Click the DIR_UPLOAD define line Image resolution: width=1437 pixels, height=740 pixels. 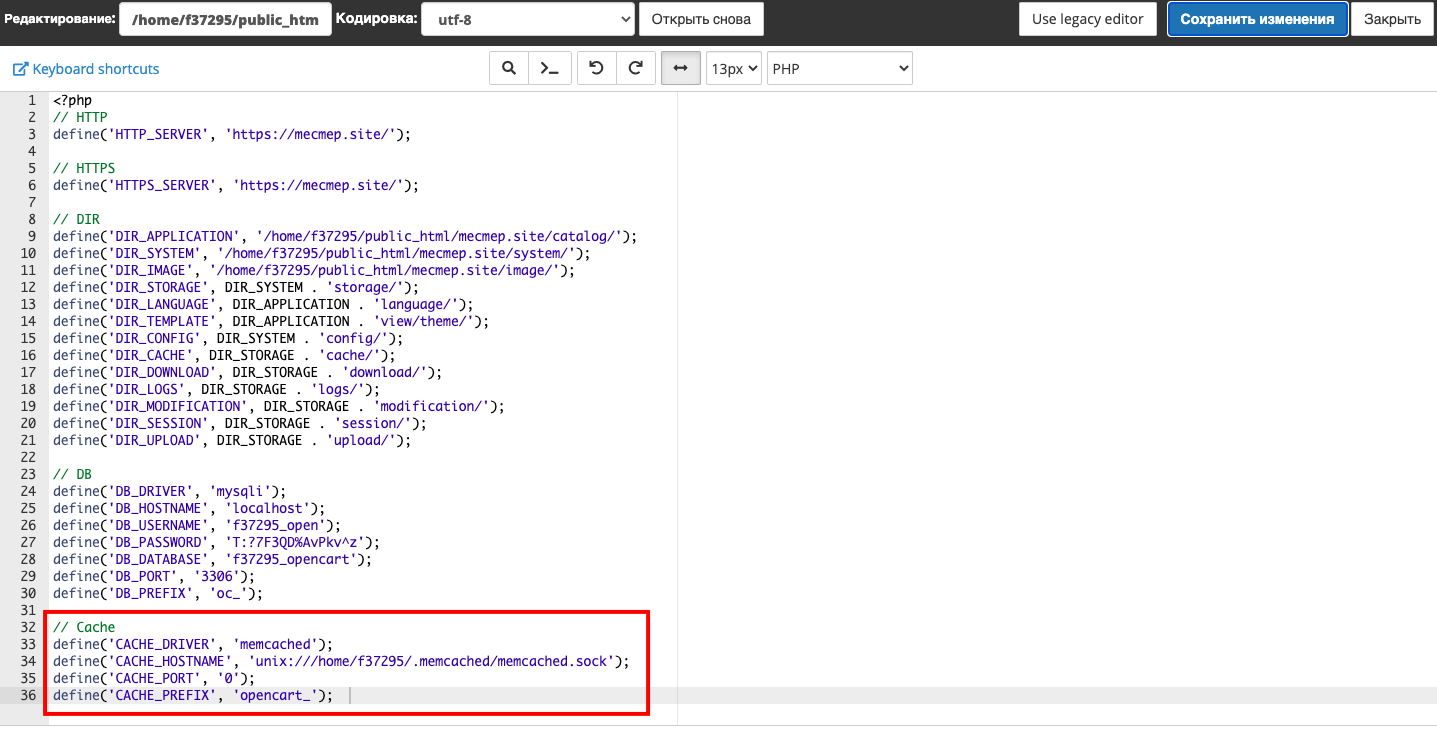click(x=232, y=440)
